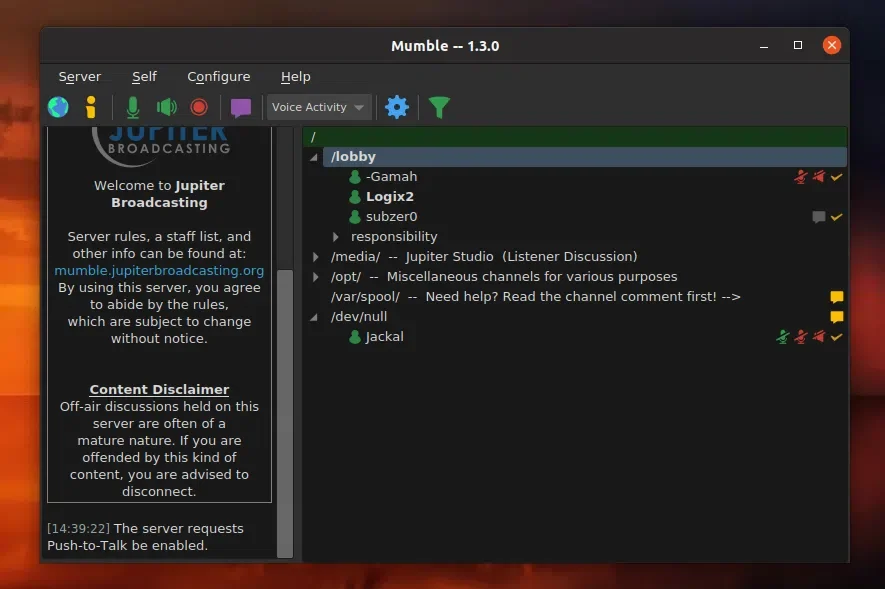Click the /media/ channel name text

[x=484, y=257]
